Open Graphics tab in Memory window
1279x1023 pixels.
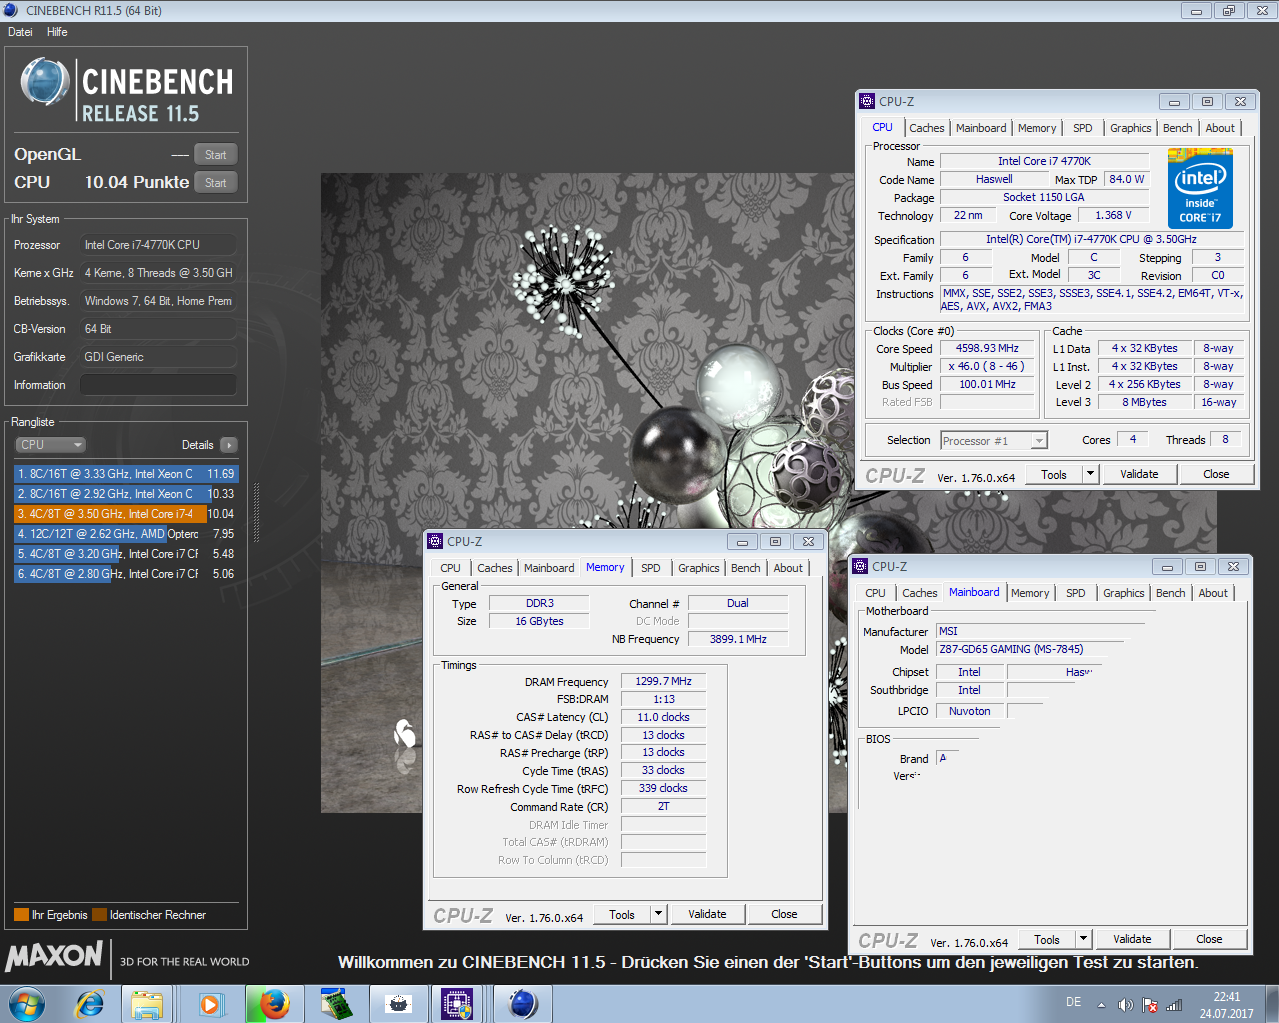tap(699, 568)
